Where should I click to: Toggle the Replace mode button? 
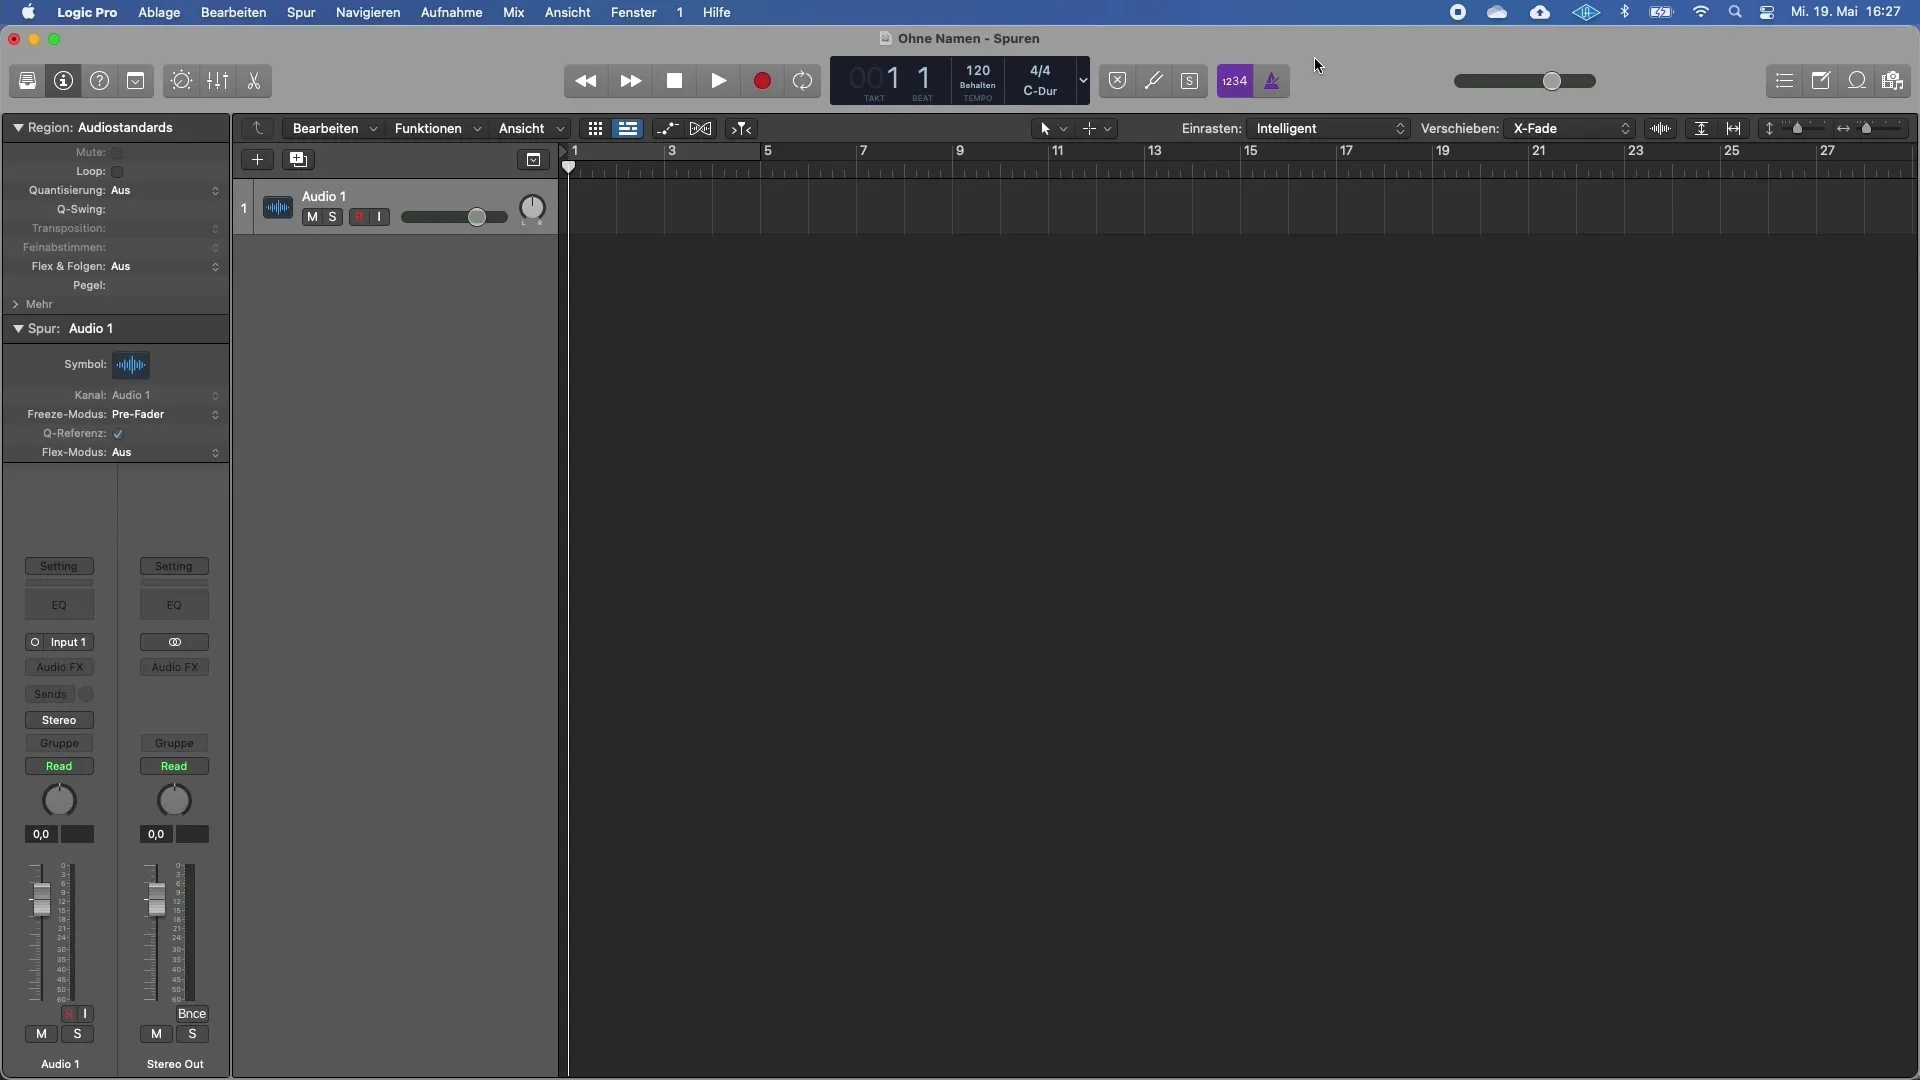click(1118, 81)
